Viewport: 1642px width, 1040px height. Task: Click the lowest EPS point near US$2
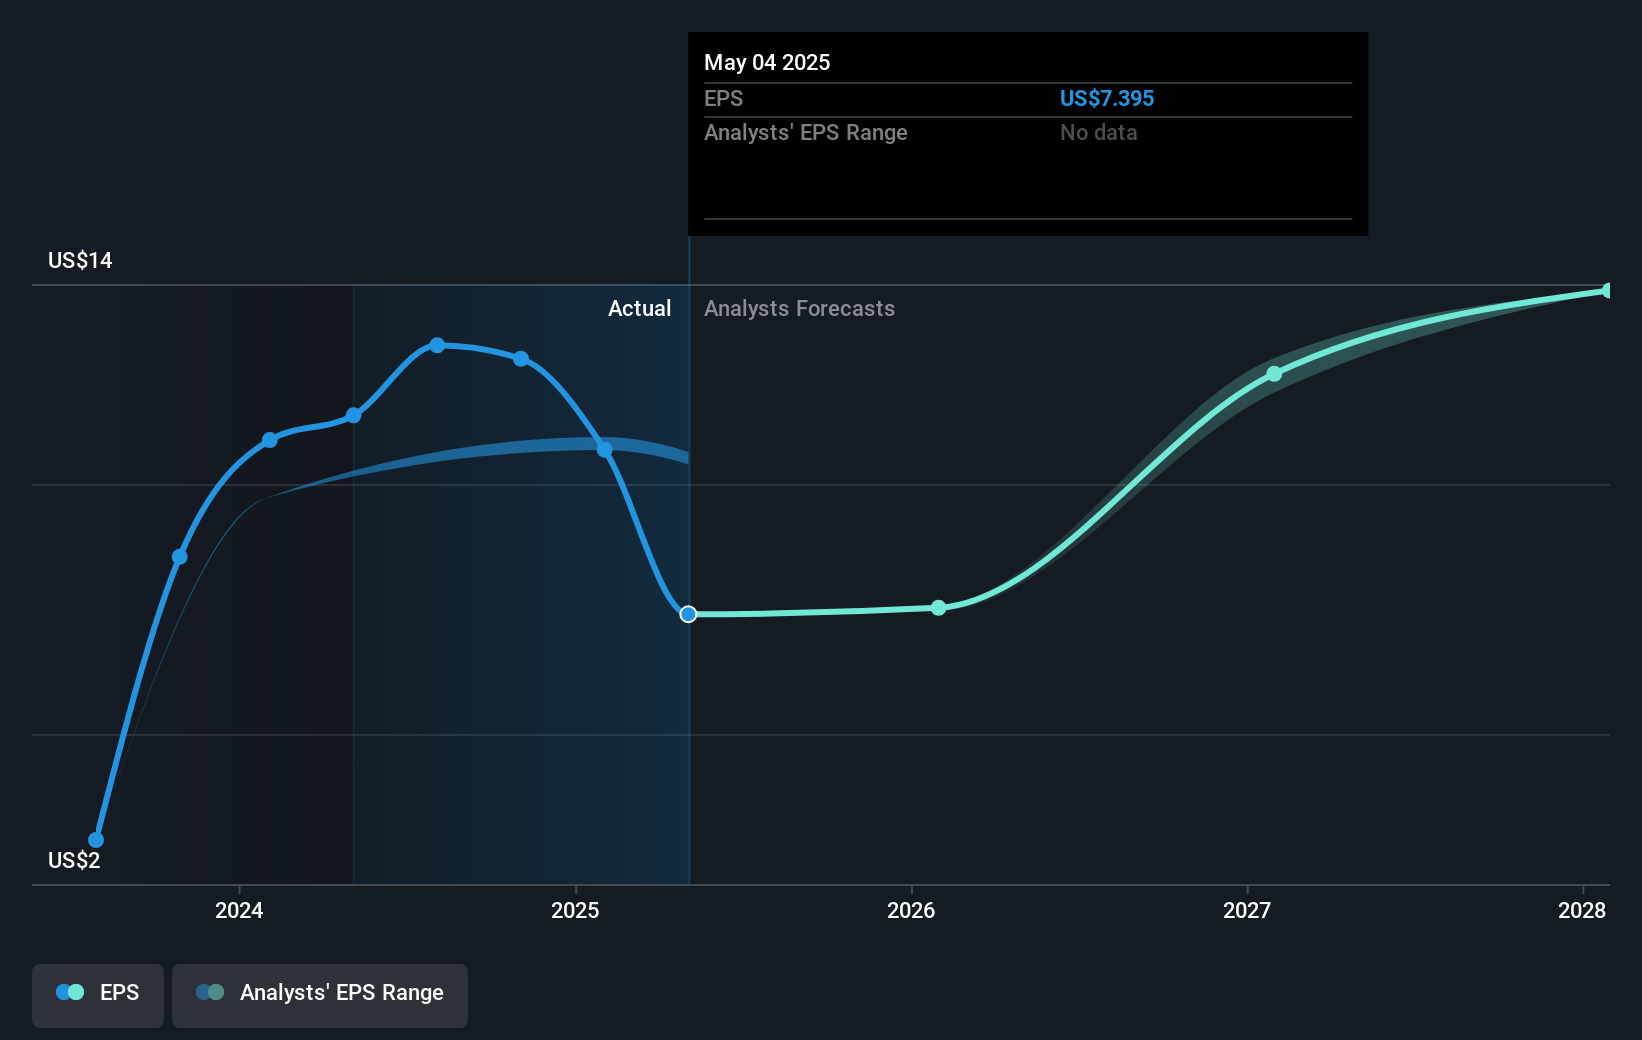coord(96,840)
